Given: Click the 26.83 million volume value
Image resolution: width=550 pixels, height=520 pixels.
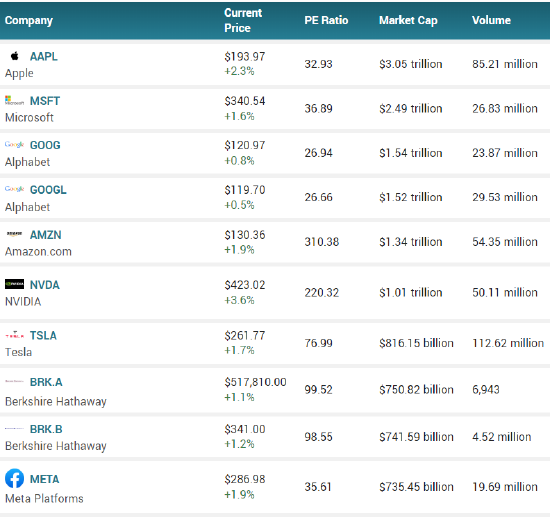Looking at the screenshot, I should pyautogui.click(x=505, y=109).
